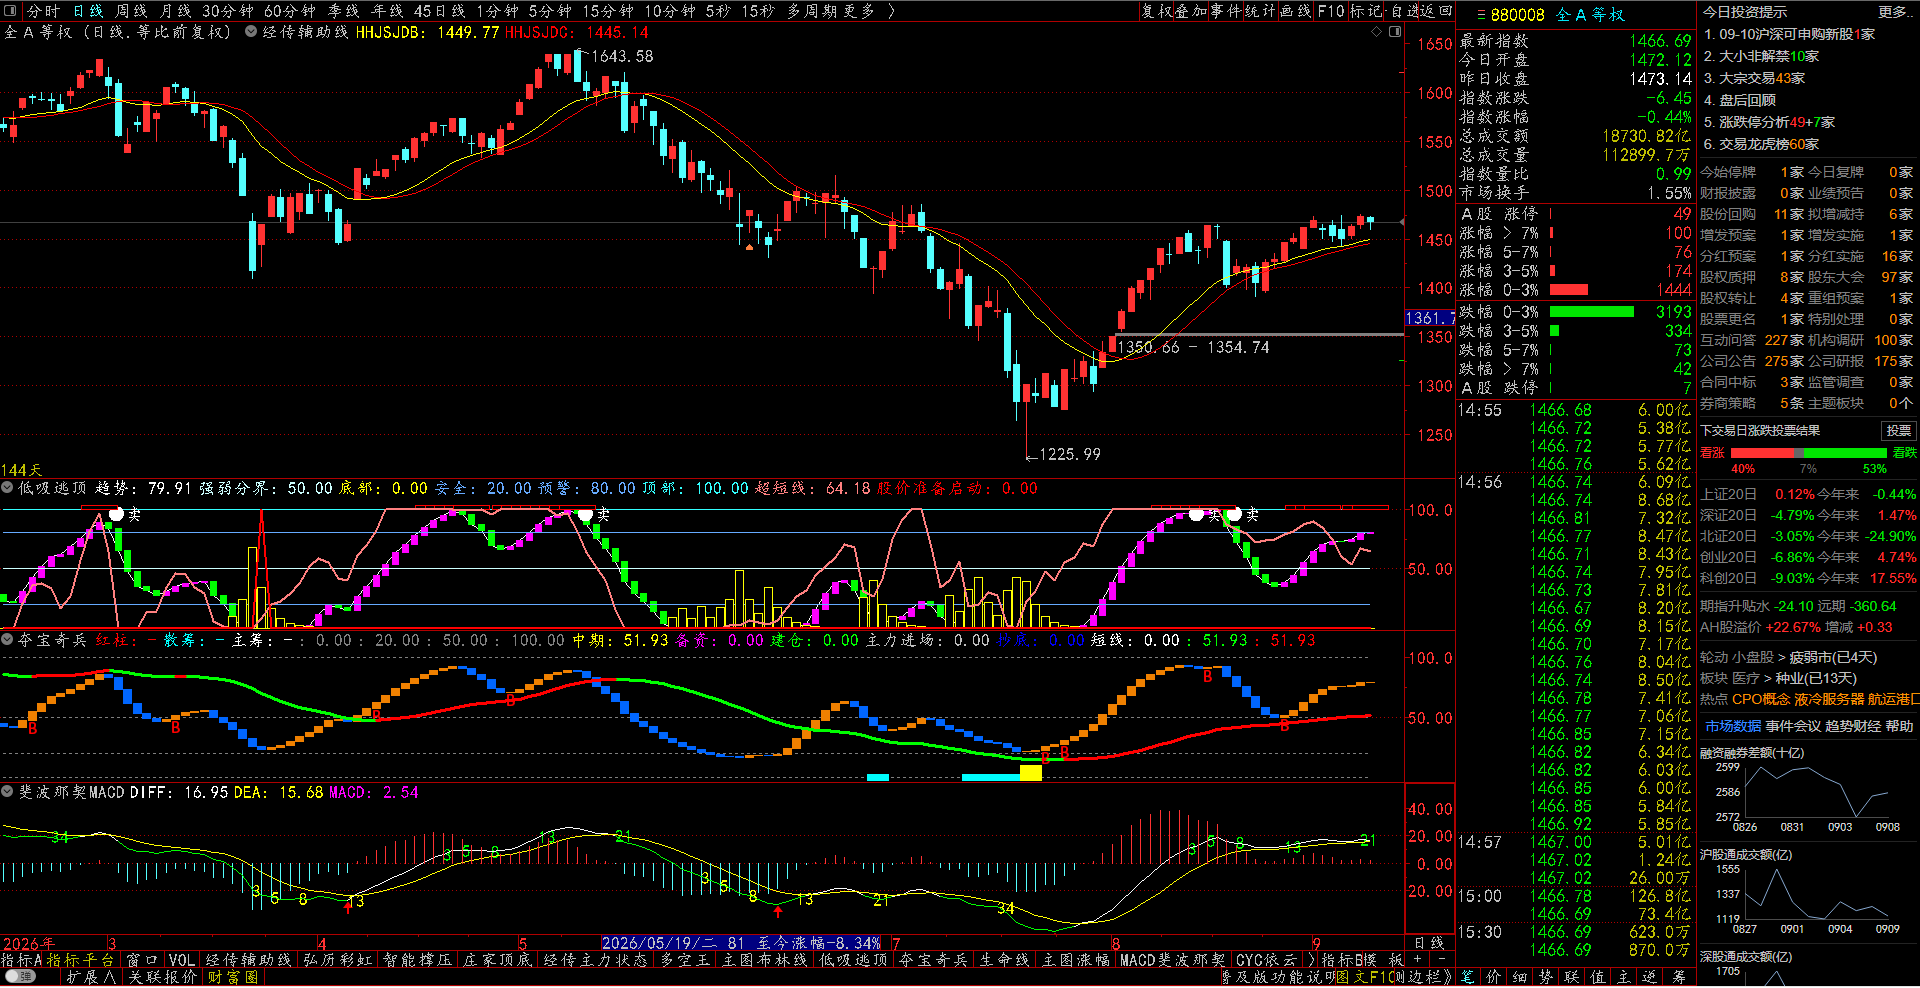1920x988 pixels.
Task: Select the 弘历彩虹 indicator tab
Action: [337, 960]
